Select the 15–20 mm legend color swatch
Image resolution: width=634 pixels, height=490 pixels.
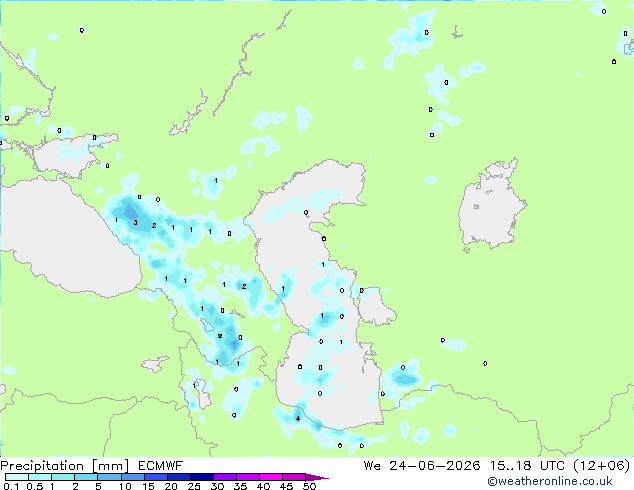[x=155, y=477]
